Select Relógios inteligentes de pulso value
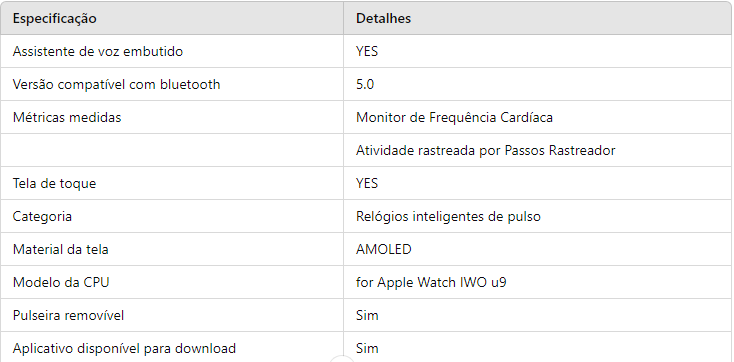Viewport: 734px width, 362px height. [x=448, y=216]
